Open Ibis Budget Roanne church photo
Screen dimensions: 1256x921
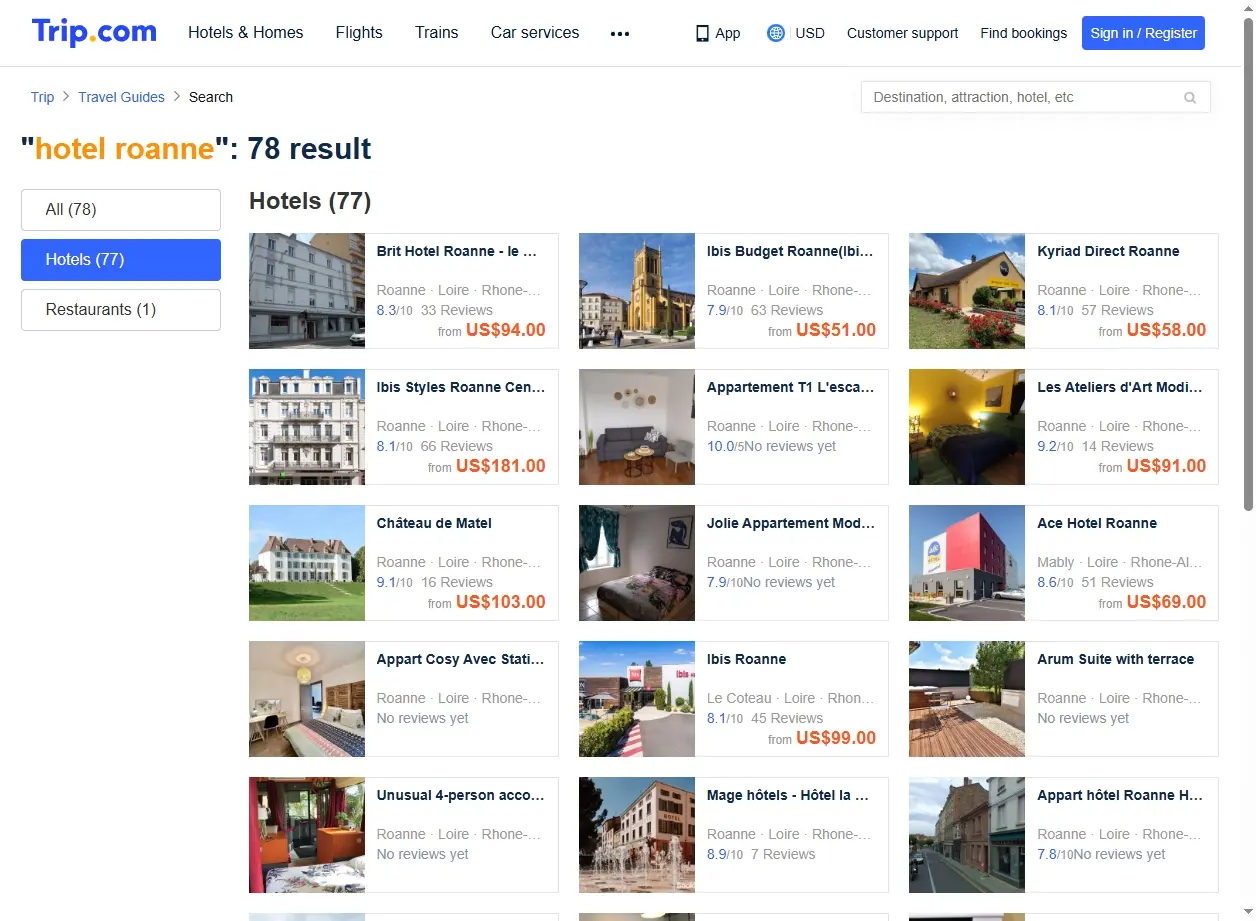pyautogui.click(x=637, y=291)
